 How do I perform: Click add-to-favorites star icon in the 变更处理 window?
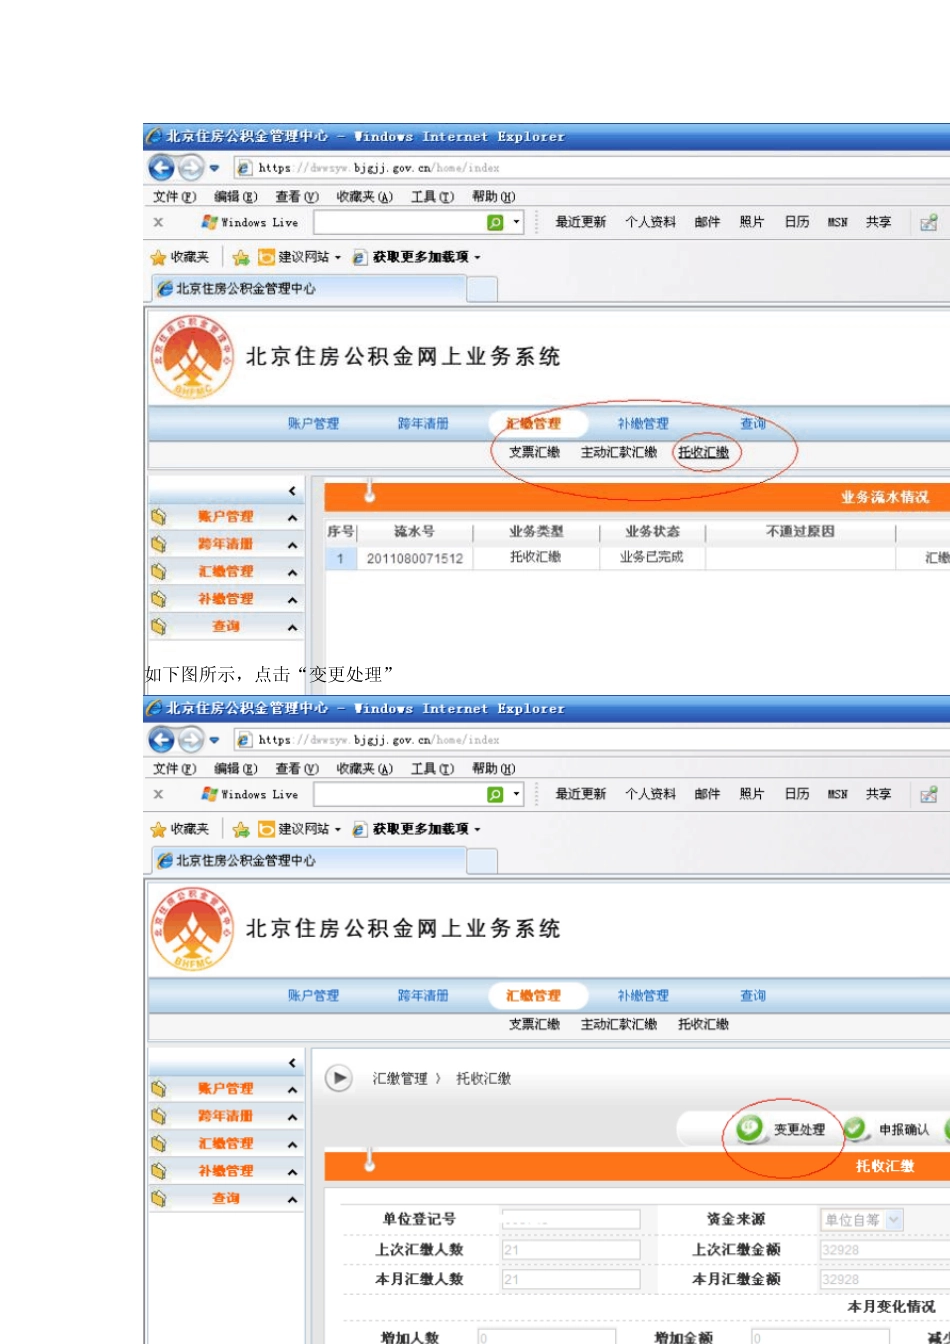pos(241,829)
